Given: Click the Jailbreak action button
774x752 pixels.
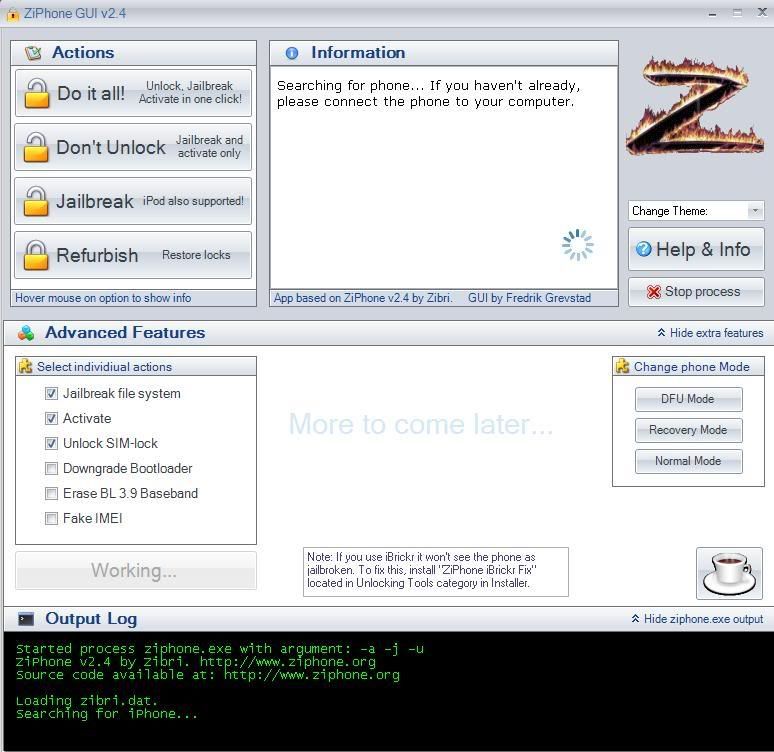Looking at the screenshot, I should (133, 201).
